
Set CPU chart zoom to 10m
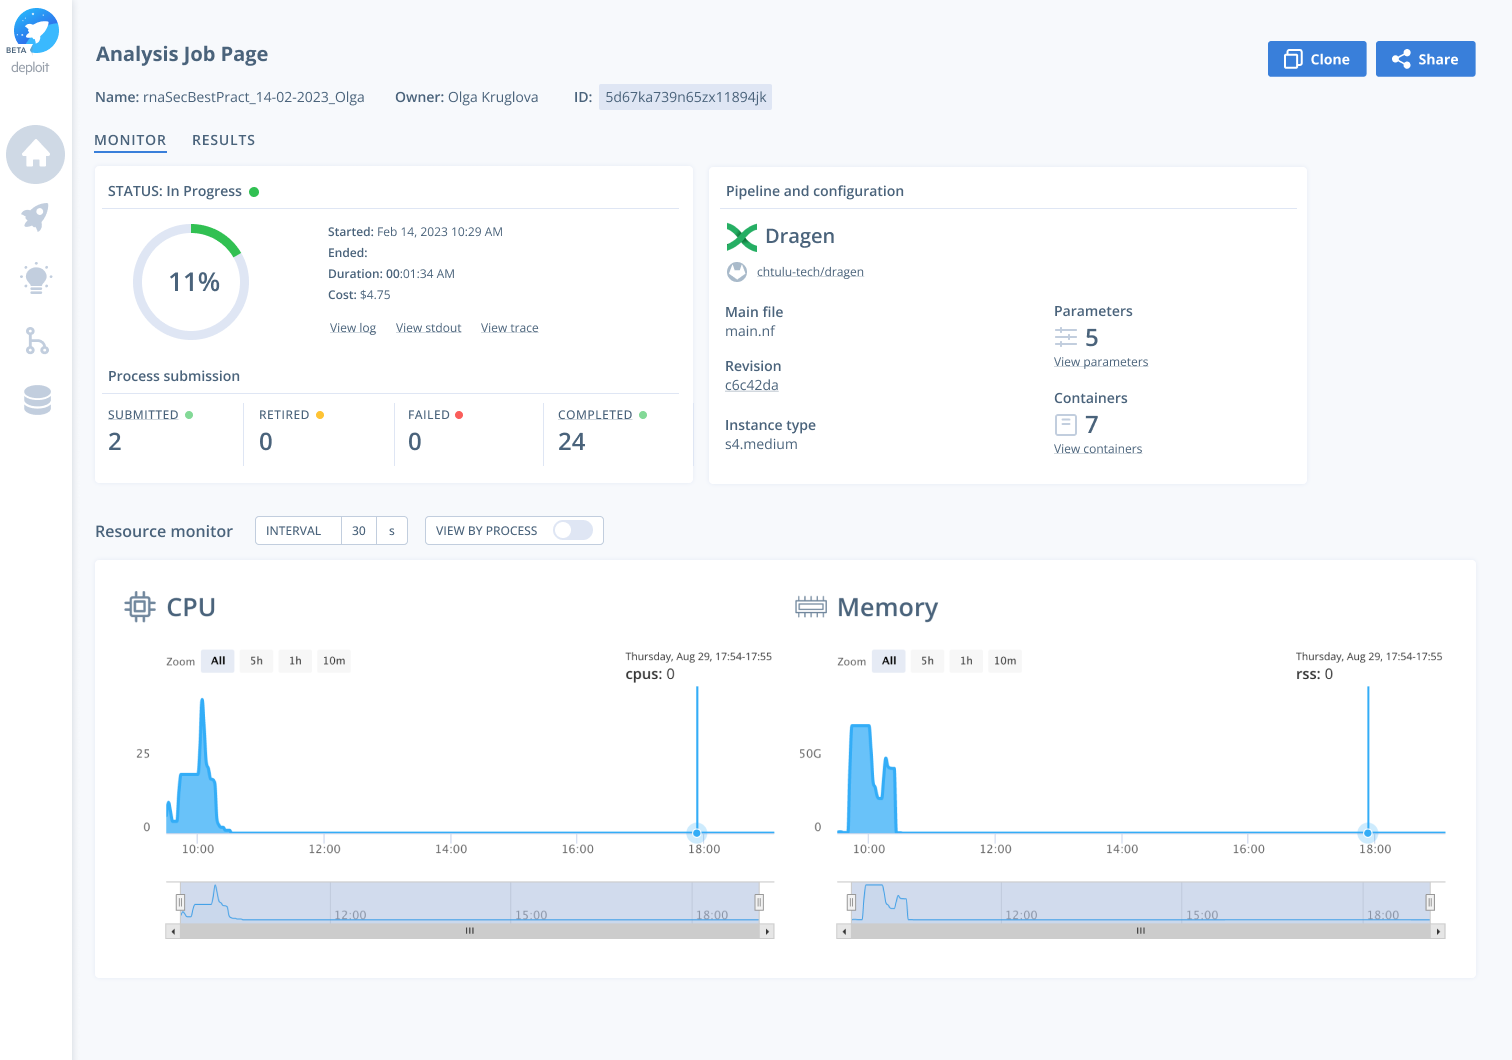[x=334, y=661]
